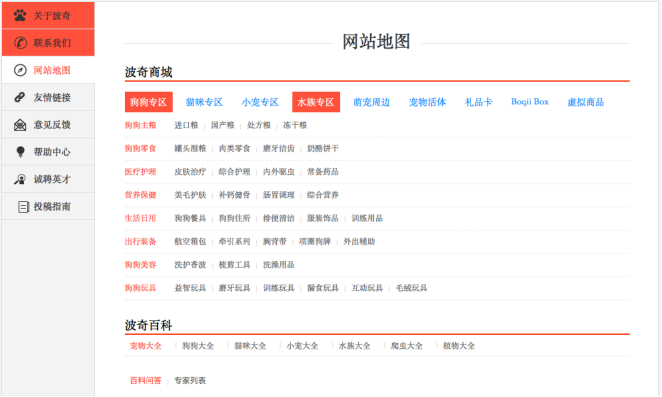Viewport: 662px width, 397px height.
Task: Open the 专家列表 link
Action: pyautogui.click(x=190, y=380)
